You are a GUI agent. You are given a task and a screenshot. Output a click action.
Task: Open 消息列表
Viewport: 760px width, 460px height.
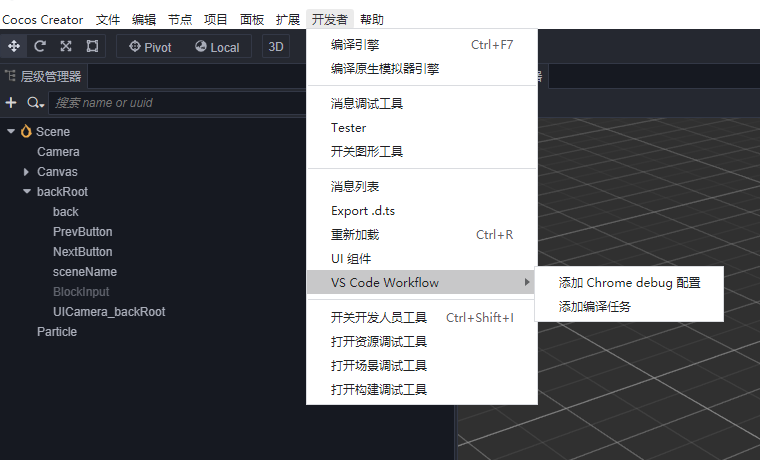pyautogui.click(x=422, y=187)
